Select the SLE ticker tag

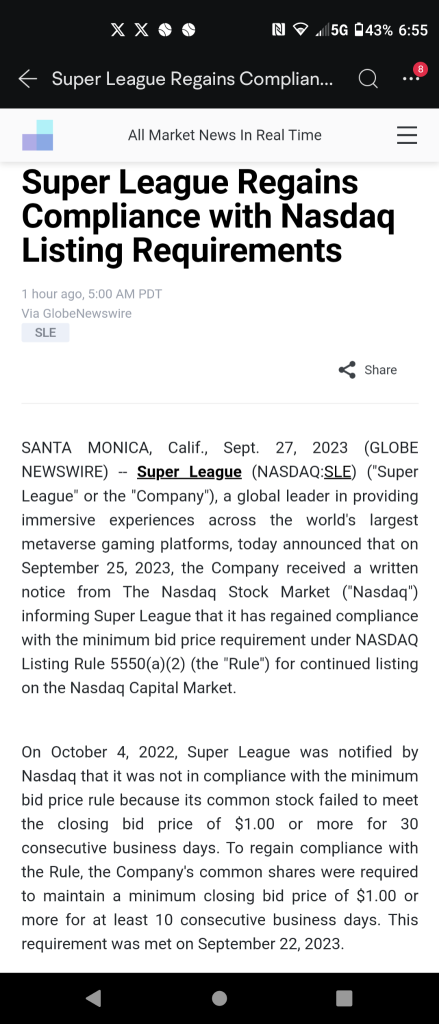[x=45, y=332]
